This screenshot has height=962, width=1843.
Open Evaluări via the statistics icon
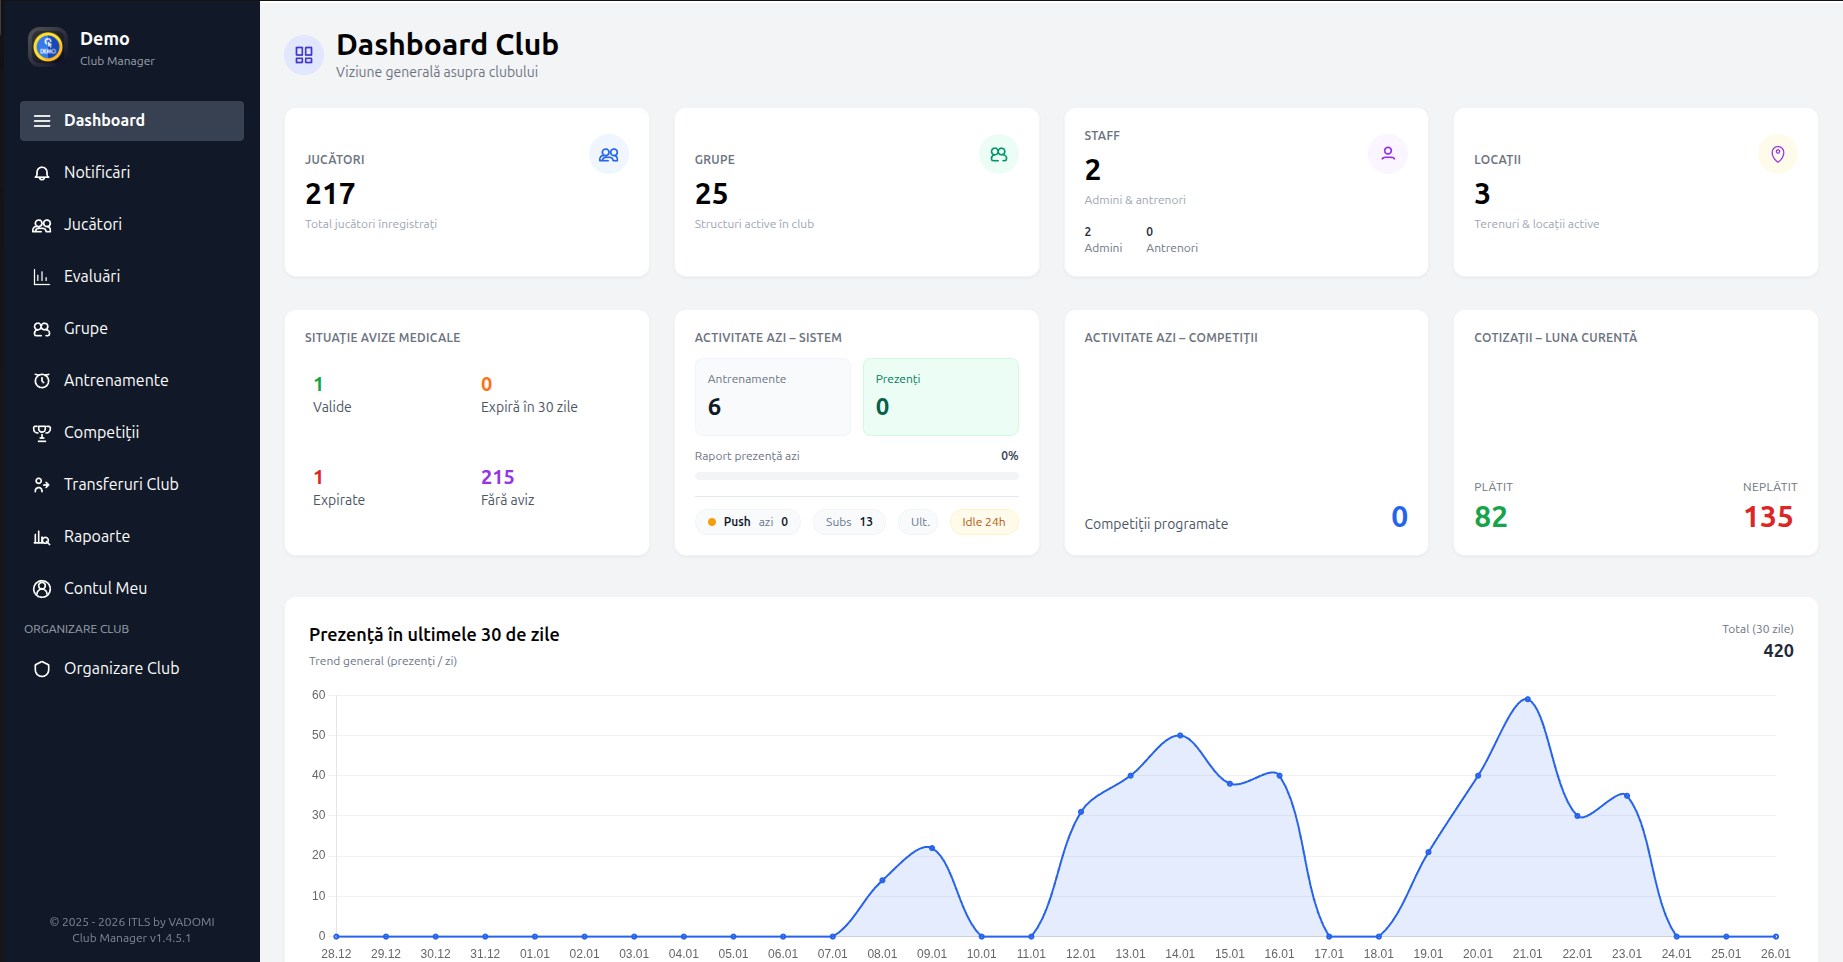point(41,276)
